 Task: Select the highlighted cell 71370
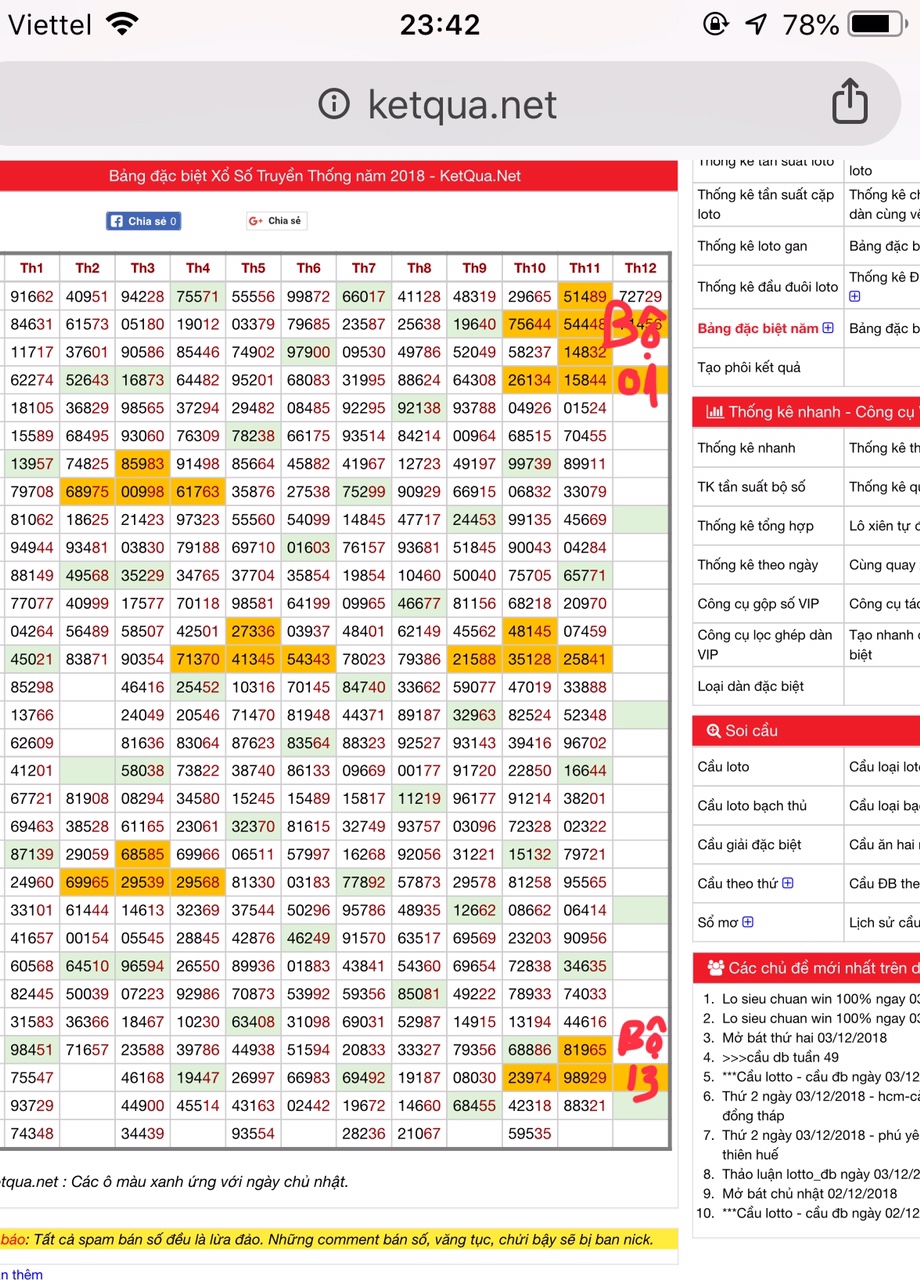click(198, 660)
